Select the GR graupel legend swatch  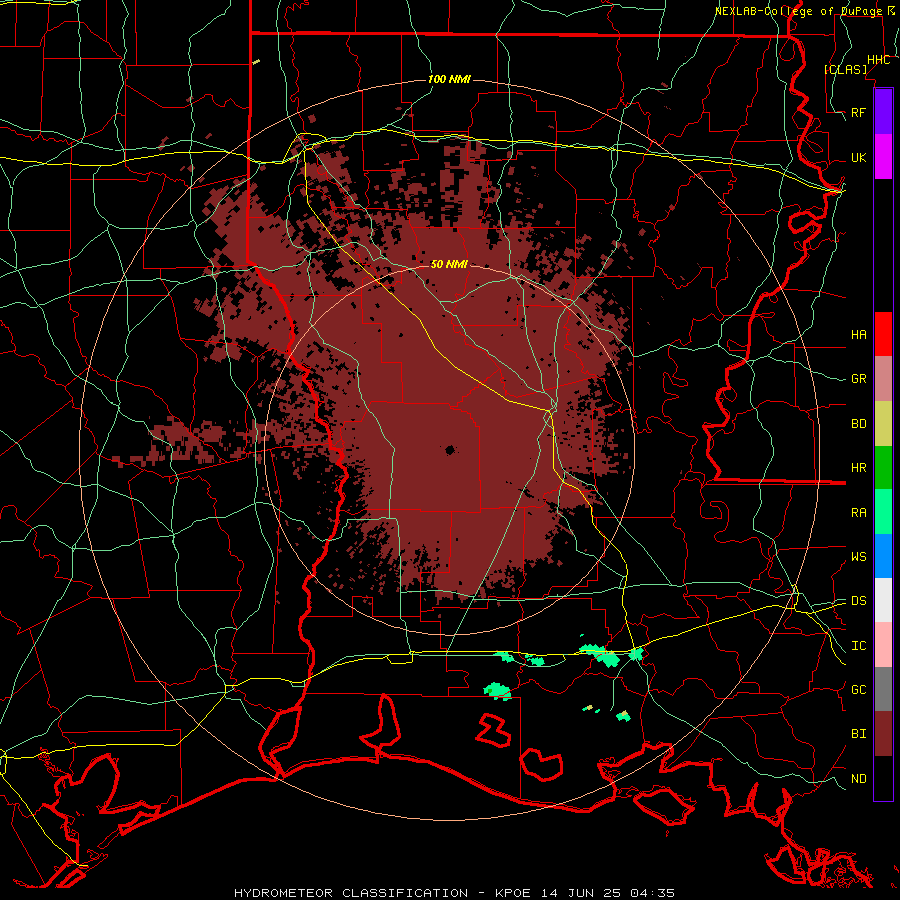(883, 379)
